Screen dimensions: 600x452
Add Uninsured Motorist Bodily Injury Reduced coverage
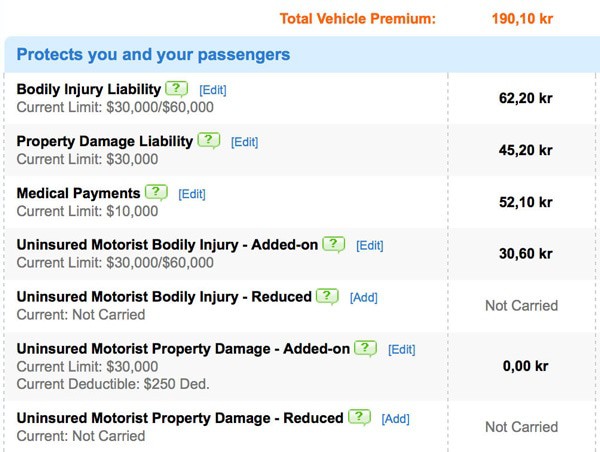[x=364, y=298]
